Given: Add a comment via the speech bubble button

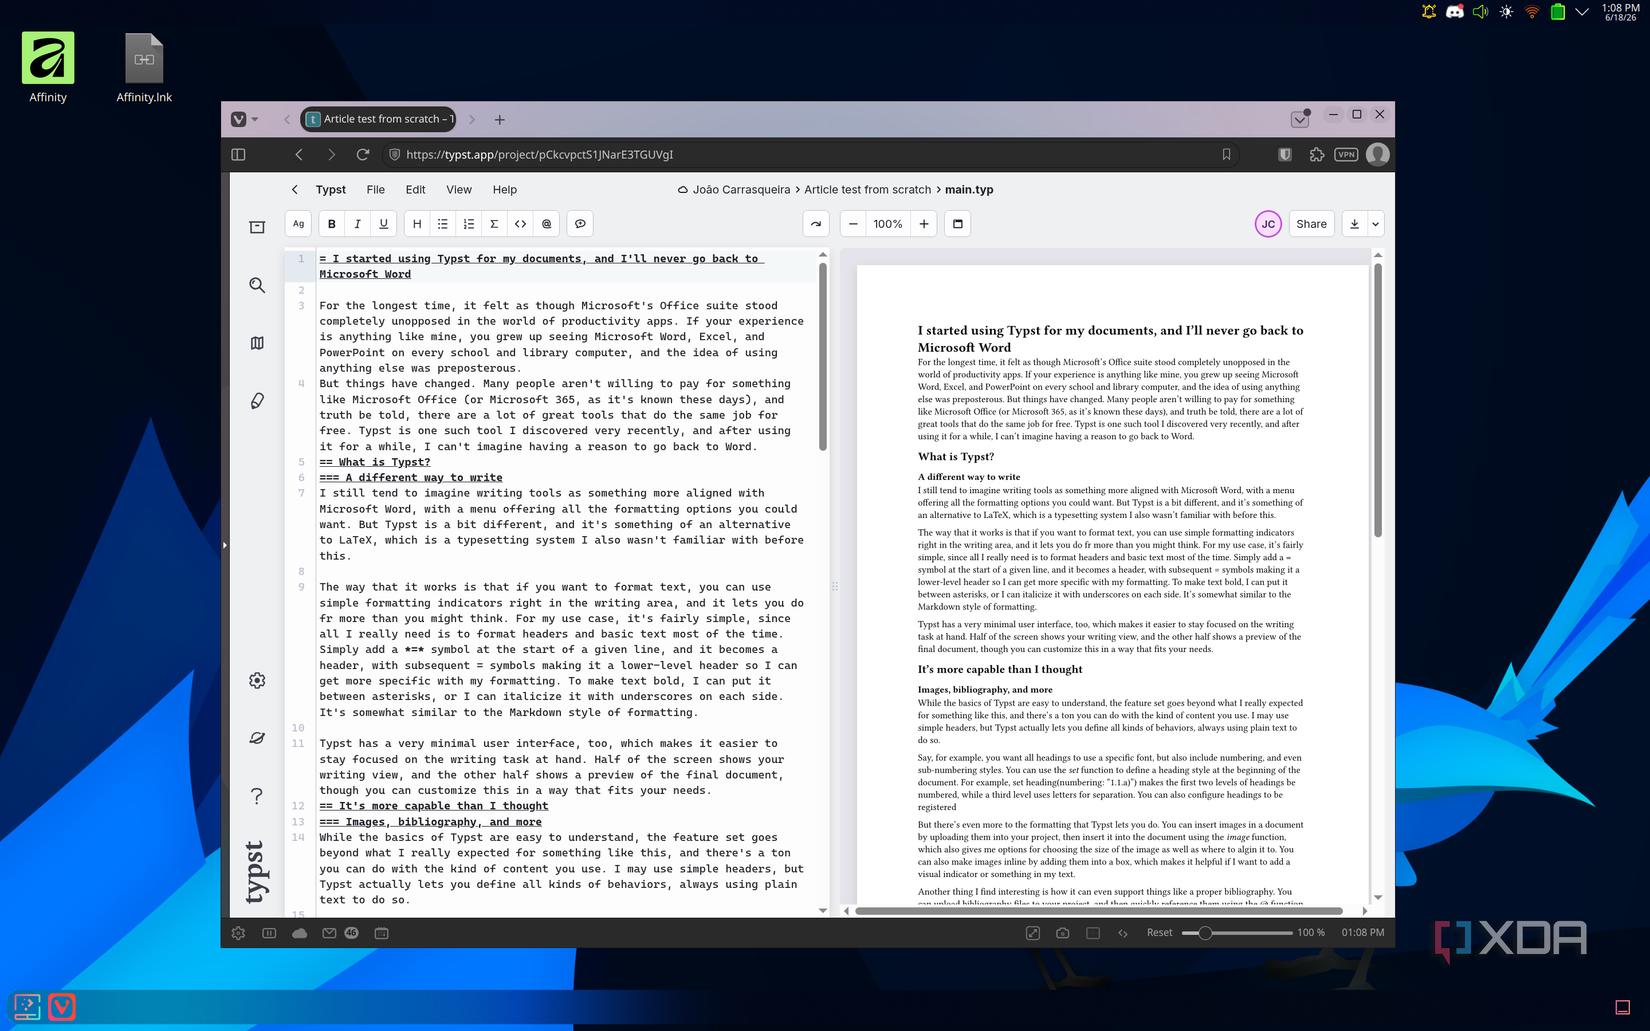Looking at the screenshot, I should (x=580, y=224).
